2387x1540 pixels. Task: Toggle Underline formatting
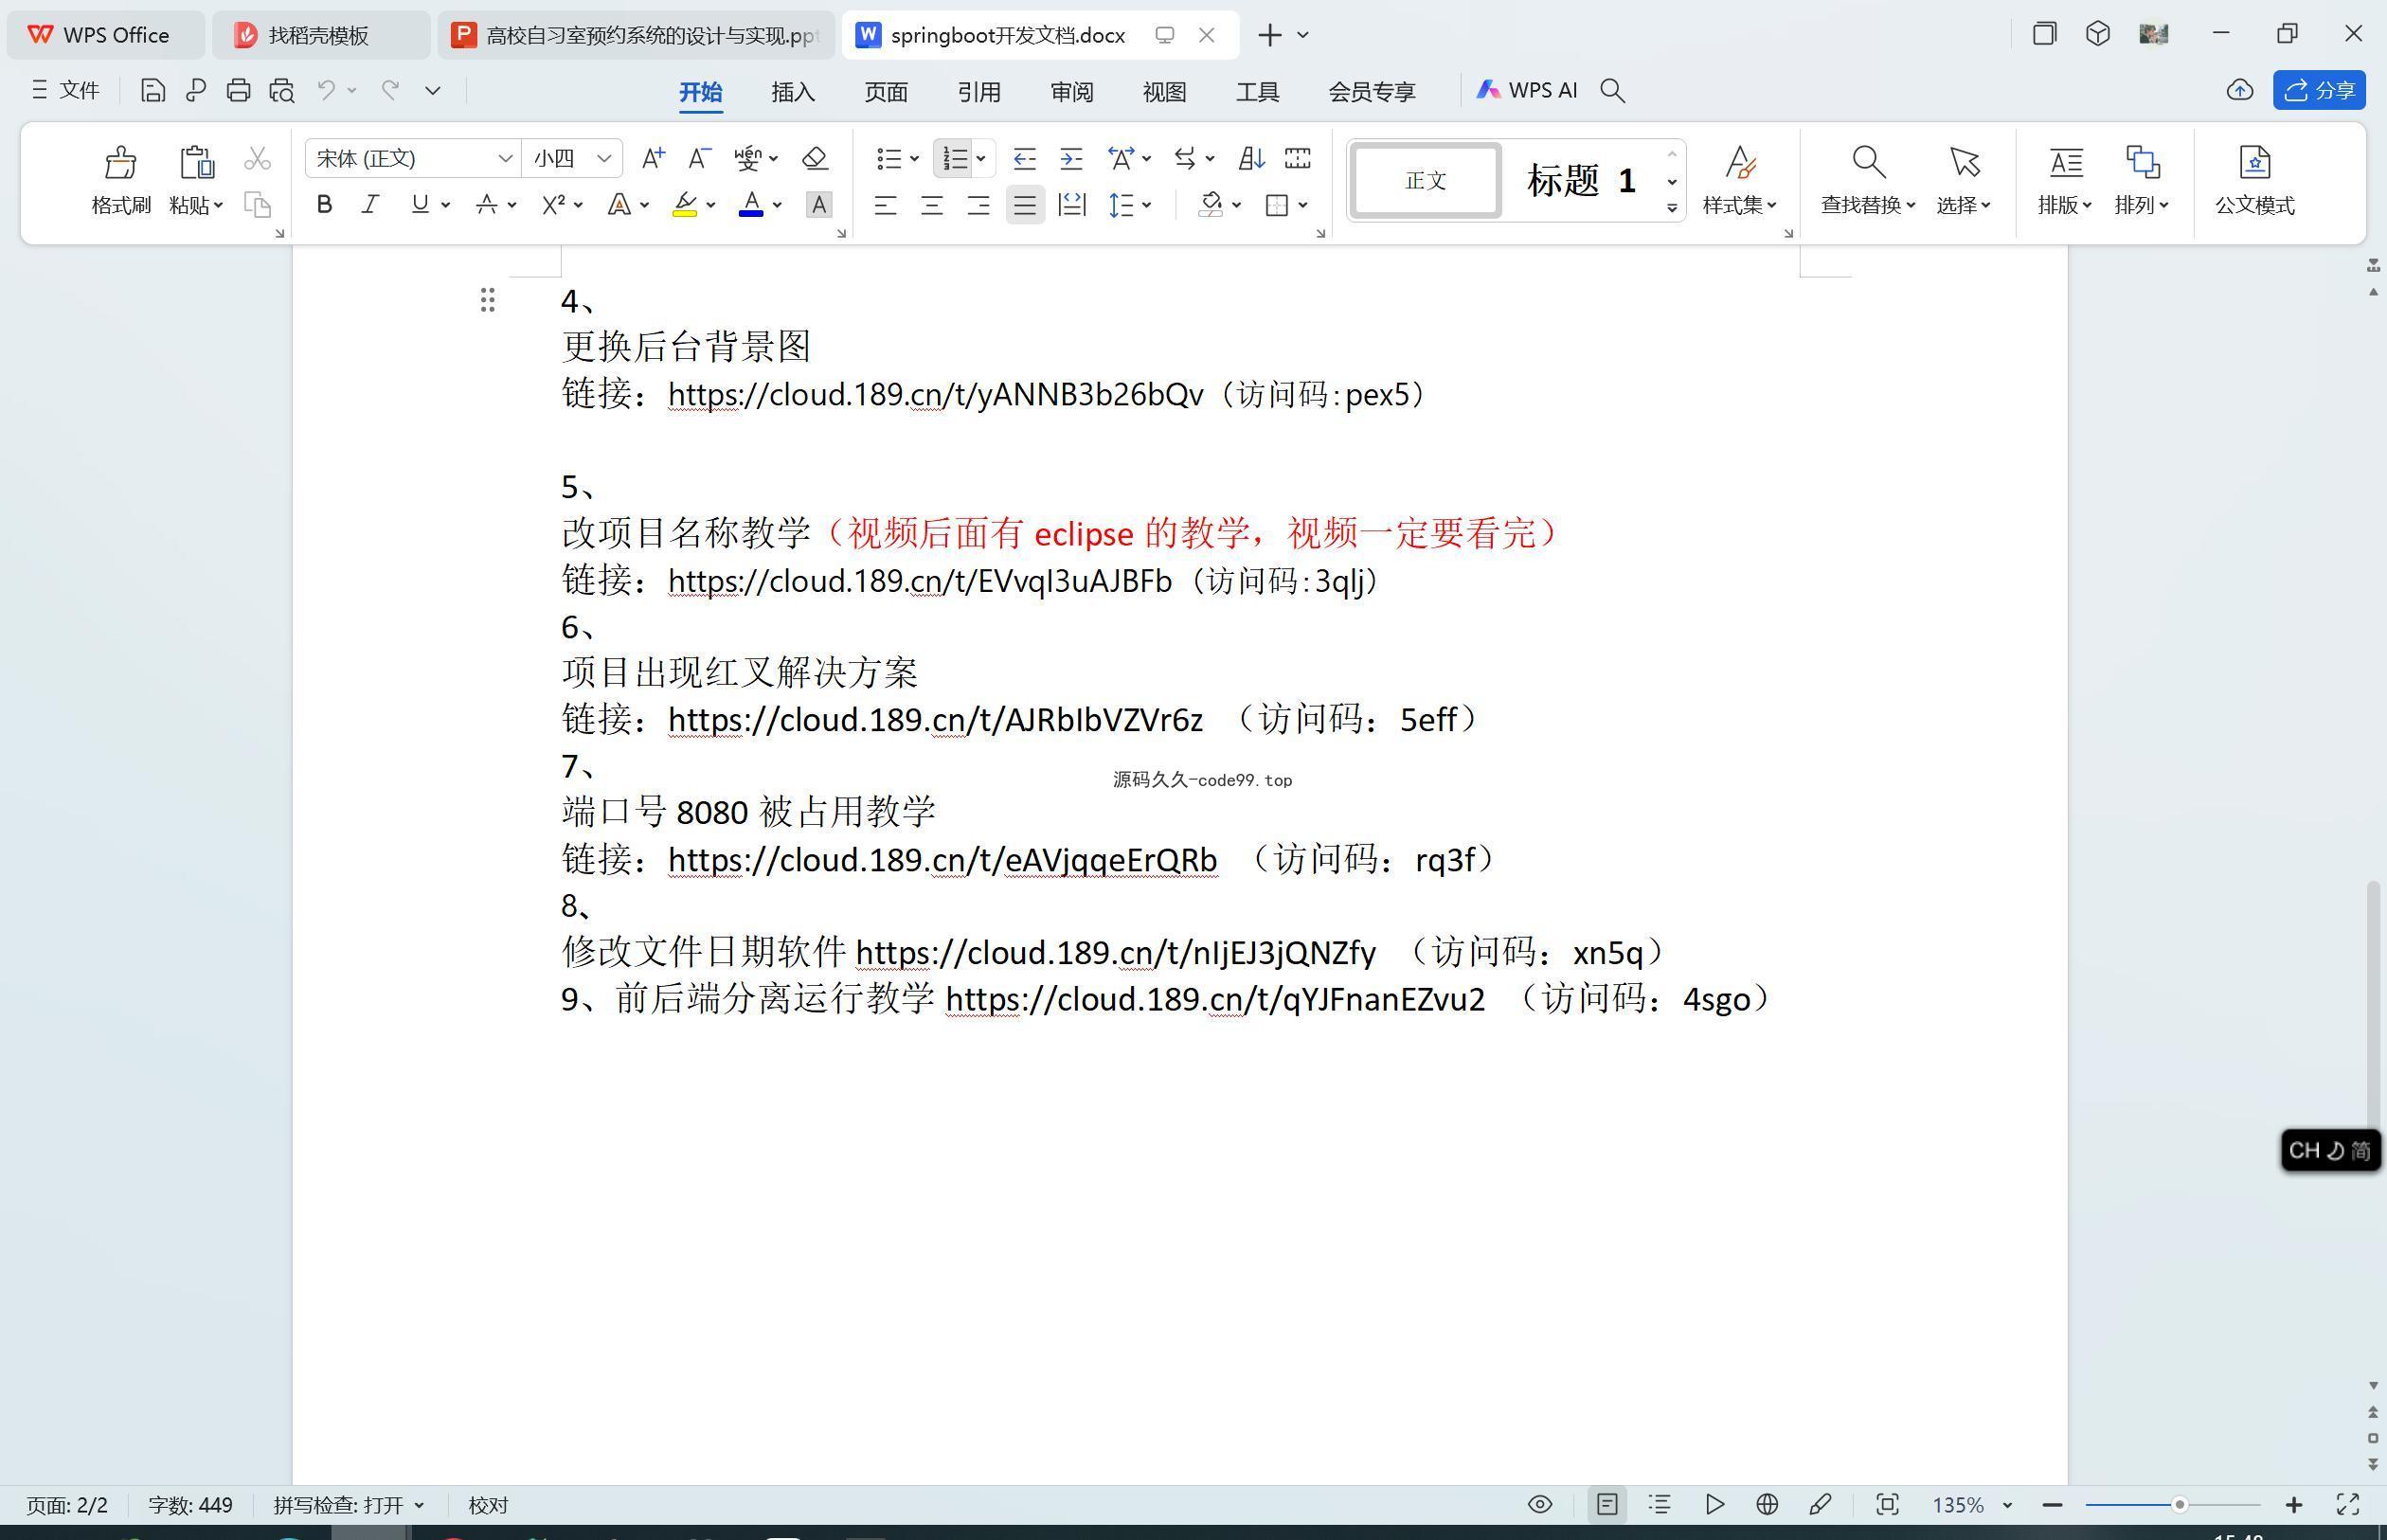(420, 205)
